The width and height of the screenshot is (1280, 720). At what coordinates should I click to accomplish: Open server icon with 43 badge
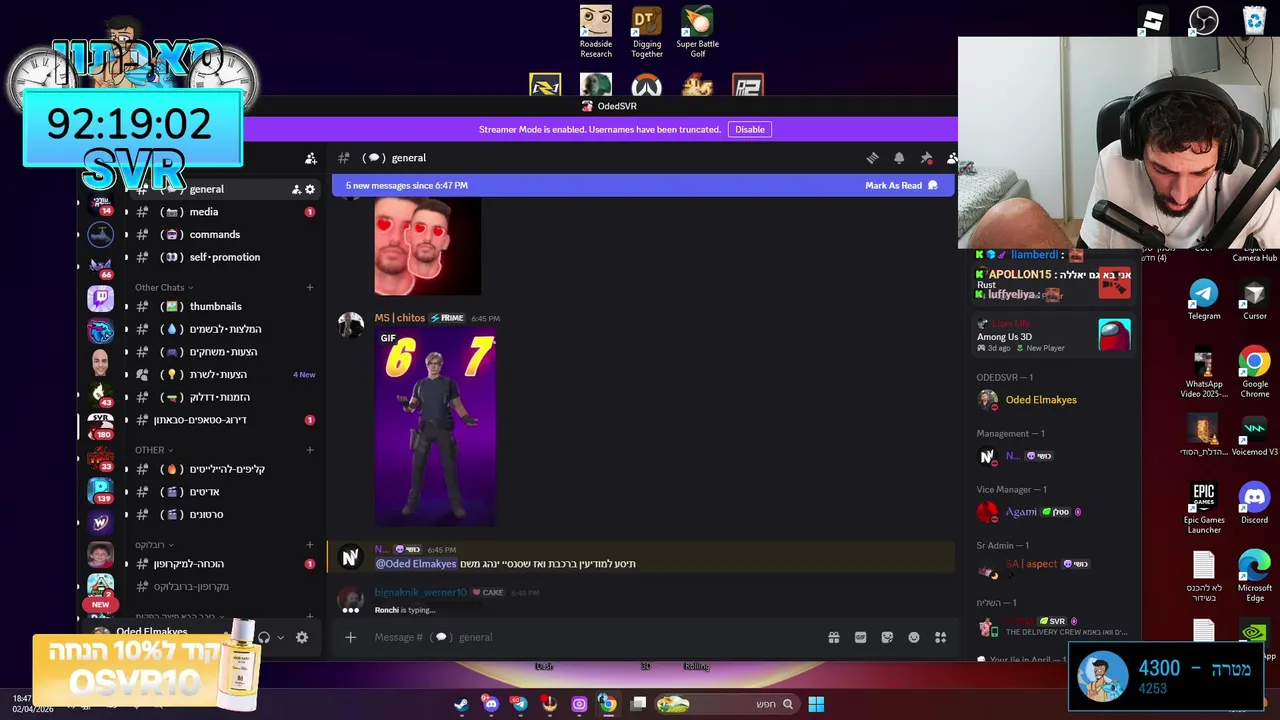100,394
